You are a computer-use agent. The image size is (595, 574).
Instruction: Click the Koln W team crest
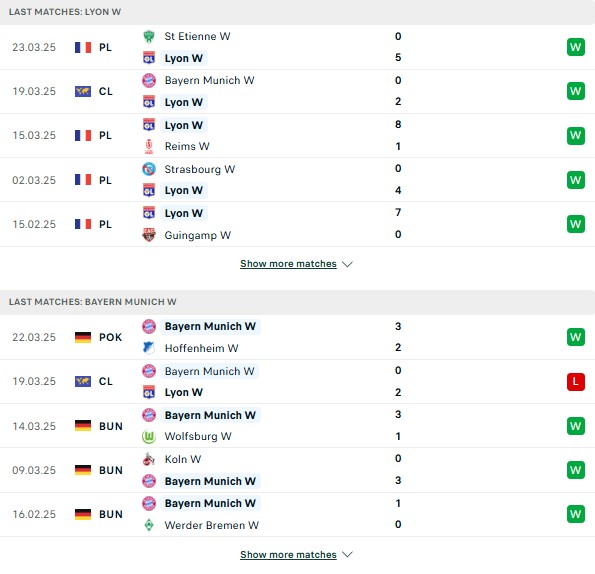[149, 459]
